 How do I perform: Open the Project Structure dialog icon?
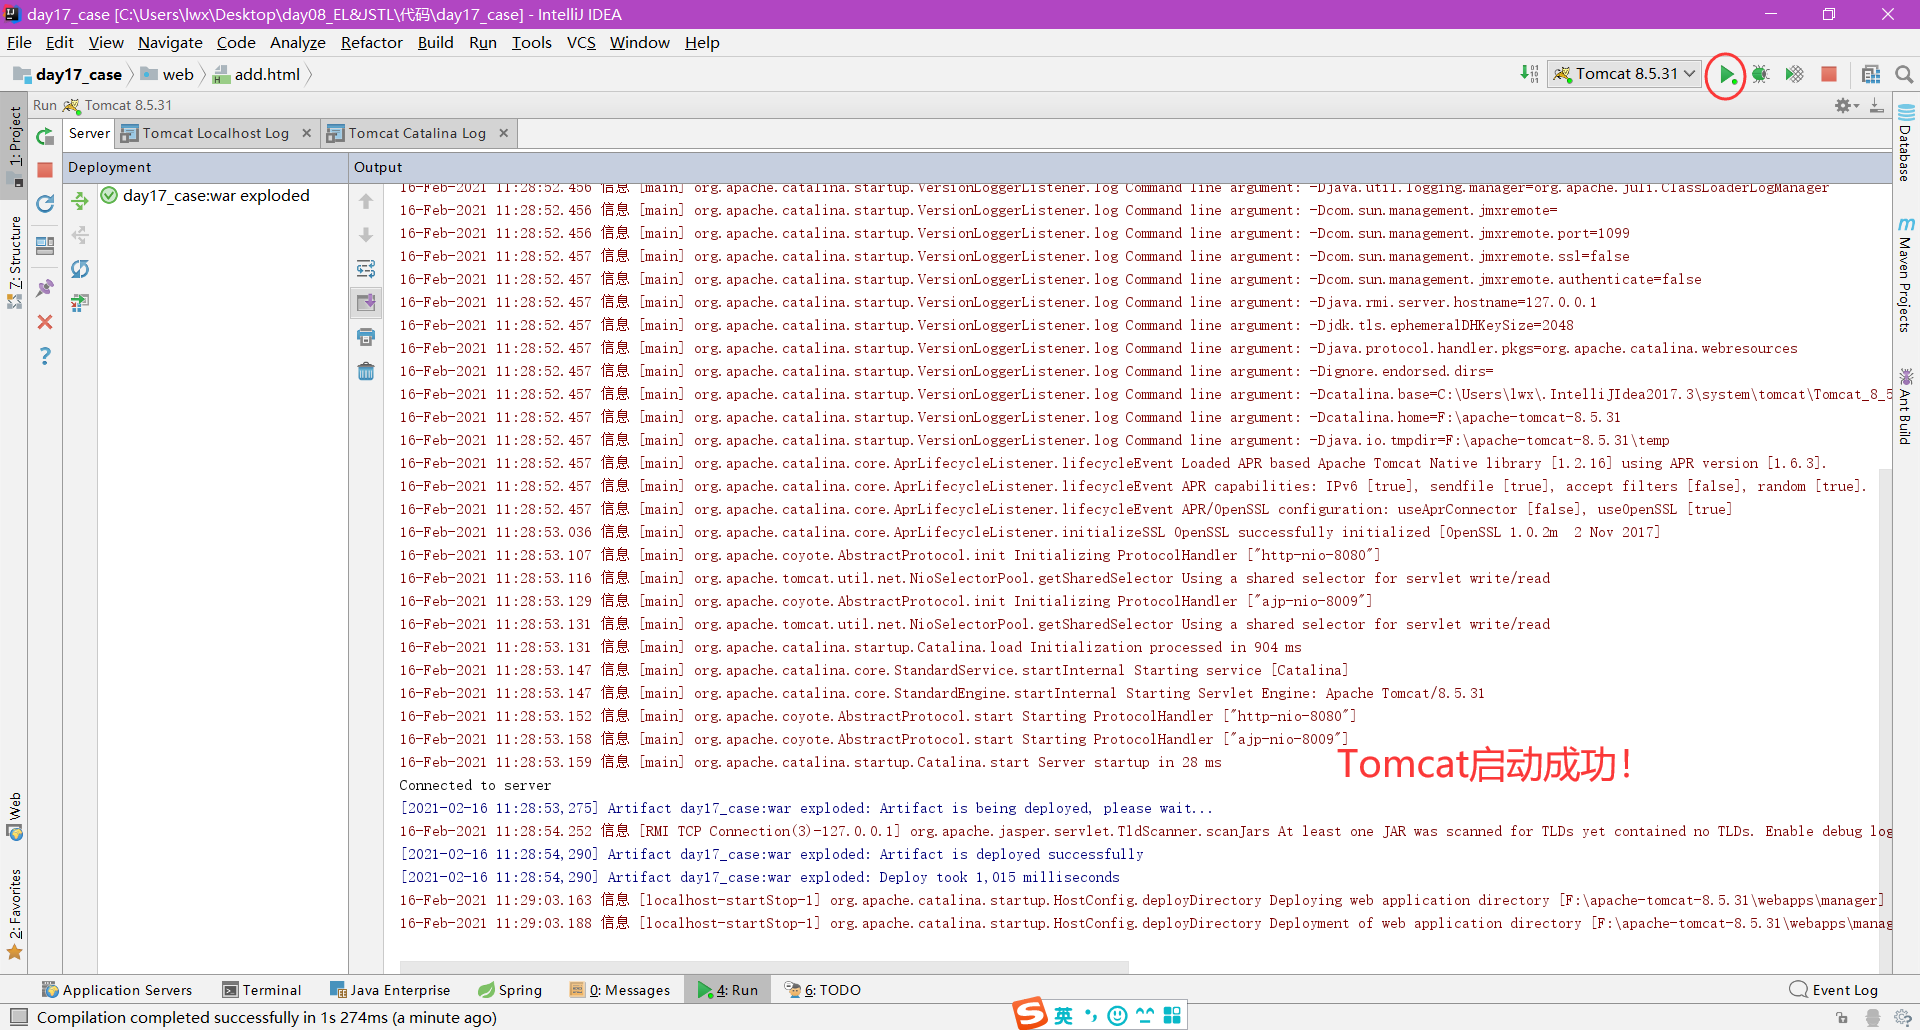pos(1871,75)
